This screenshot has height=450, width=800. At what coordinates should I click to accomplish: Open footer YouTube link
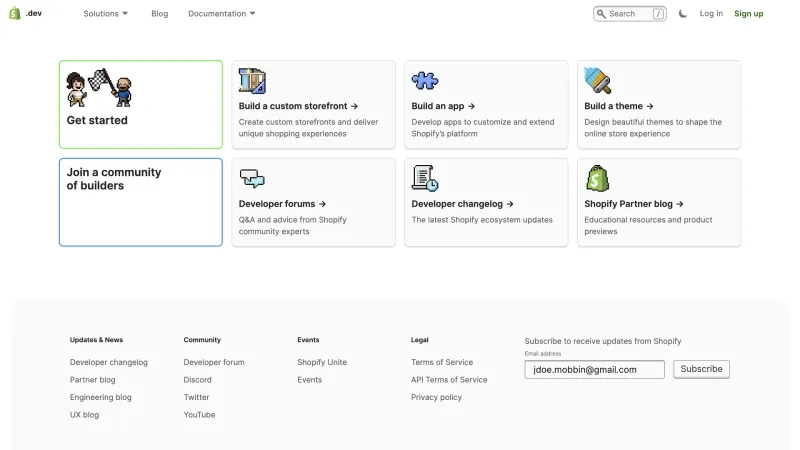click(x=199, y=415)
